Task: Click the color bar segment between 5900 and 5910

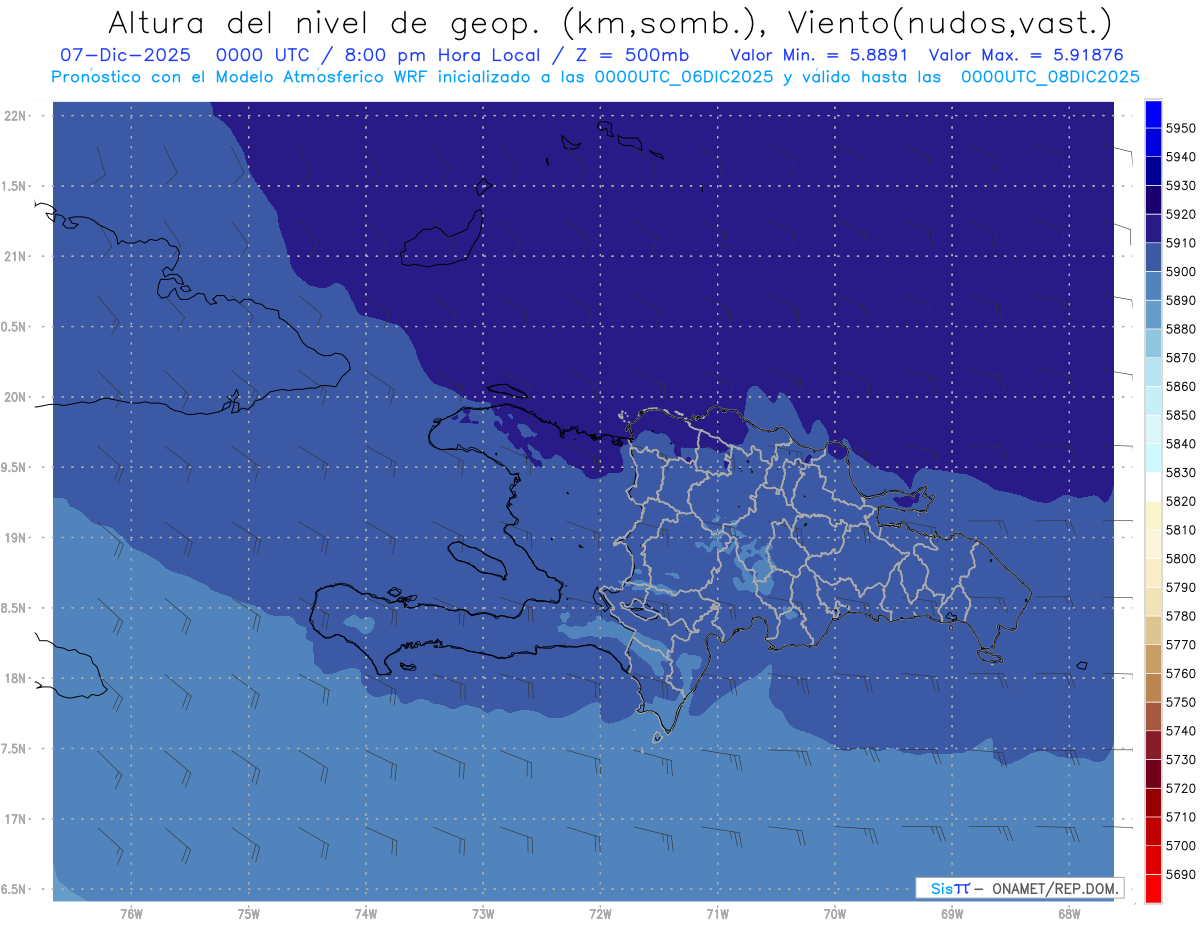Action: click(1153, 257)
